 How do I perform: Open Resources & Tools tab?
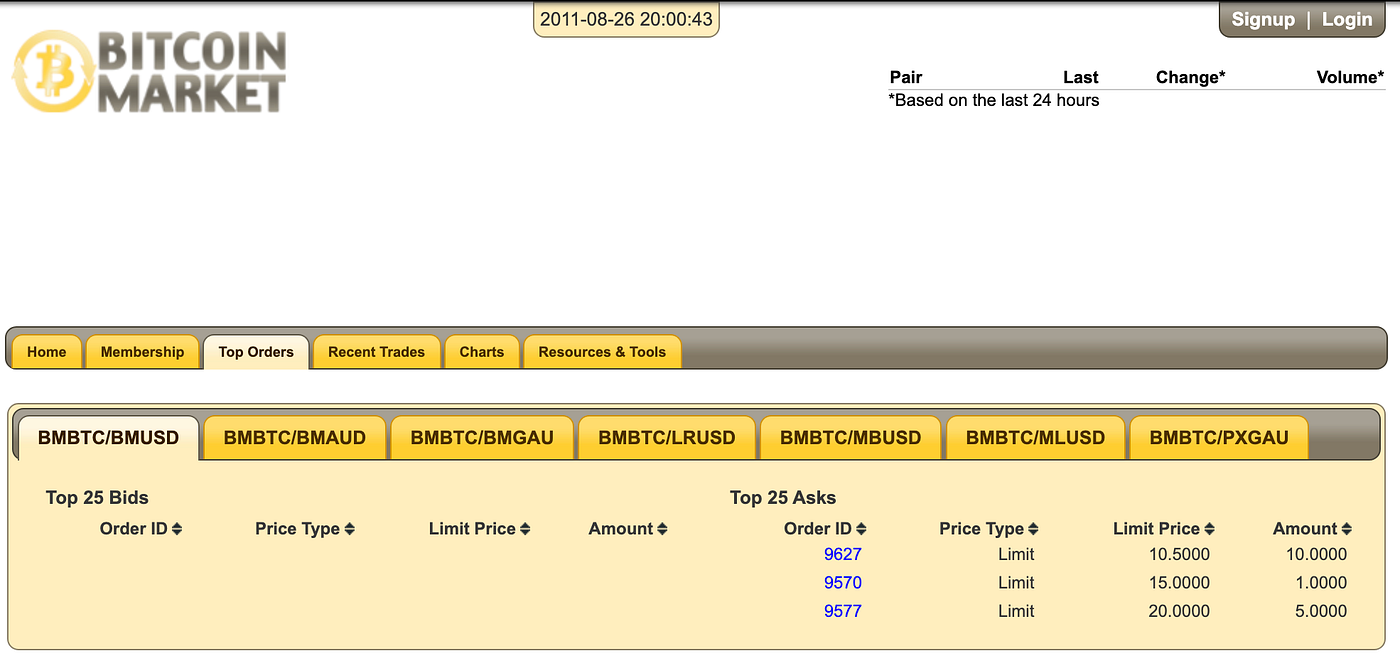click(602, 352)
